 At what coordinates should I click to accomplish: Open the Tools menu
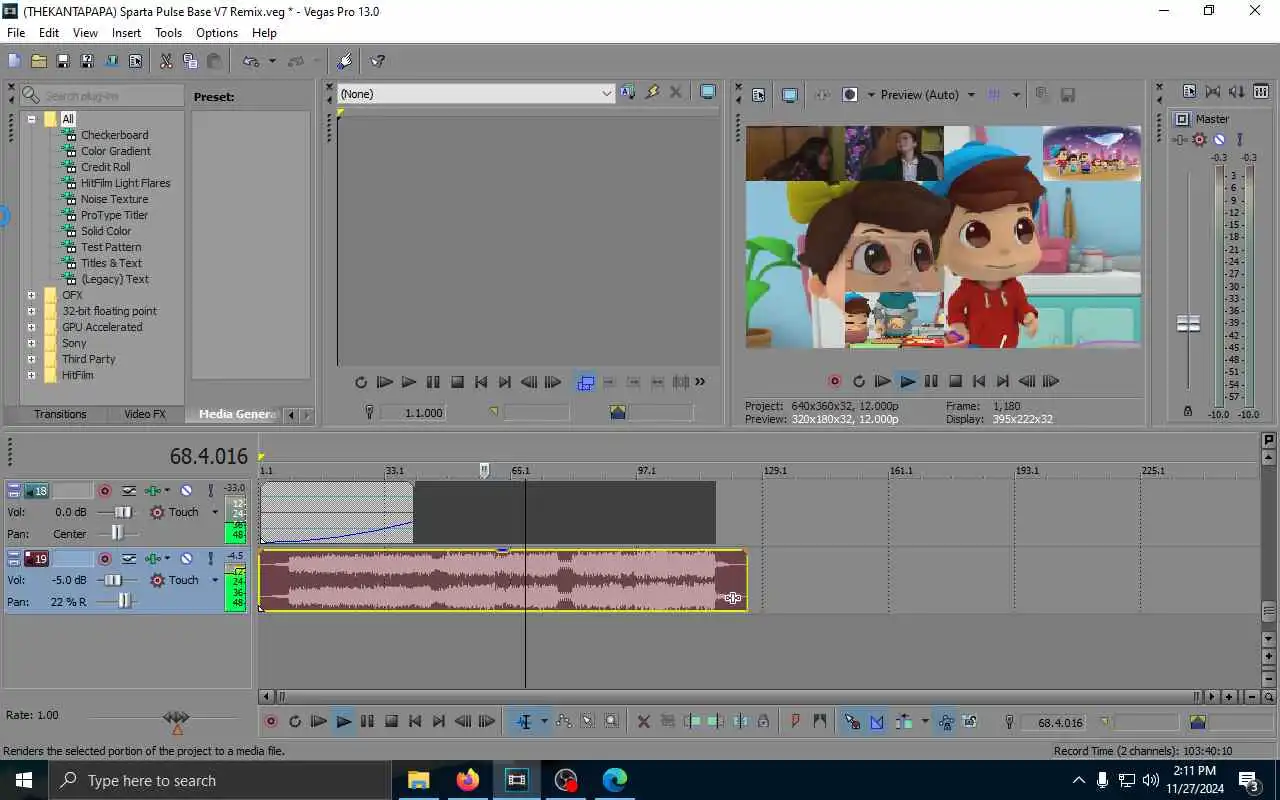pos(168,33)
